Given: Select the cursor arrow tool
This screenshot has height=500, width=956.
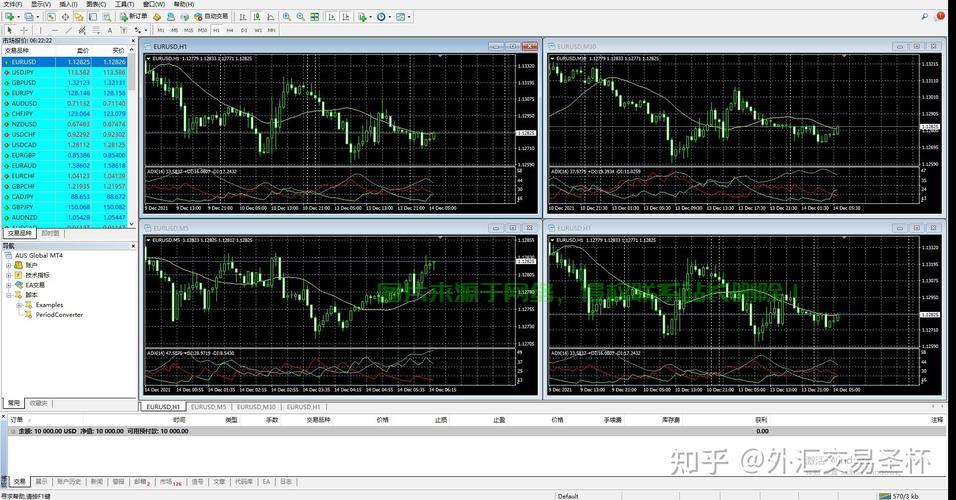Looking at the screenshot, I should coord(9,30).
